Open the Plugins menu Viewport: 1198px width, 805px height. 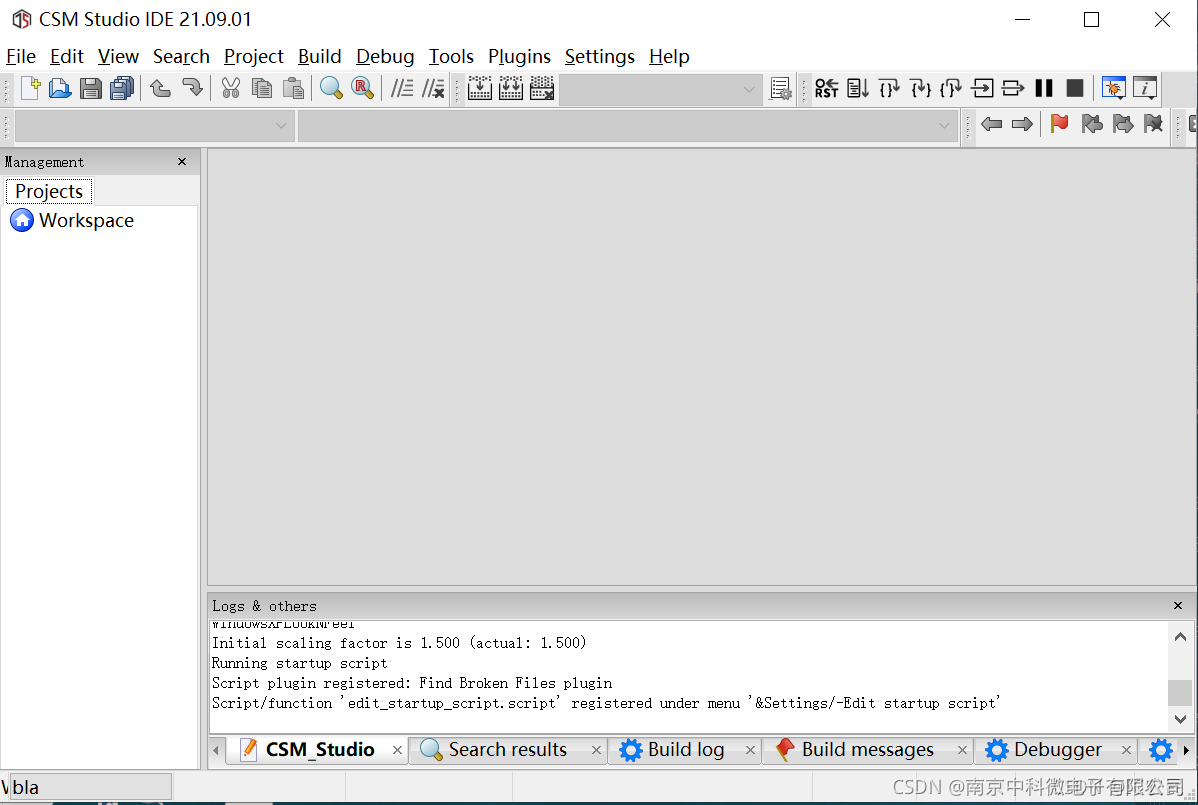click(519, 57)
